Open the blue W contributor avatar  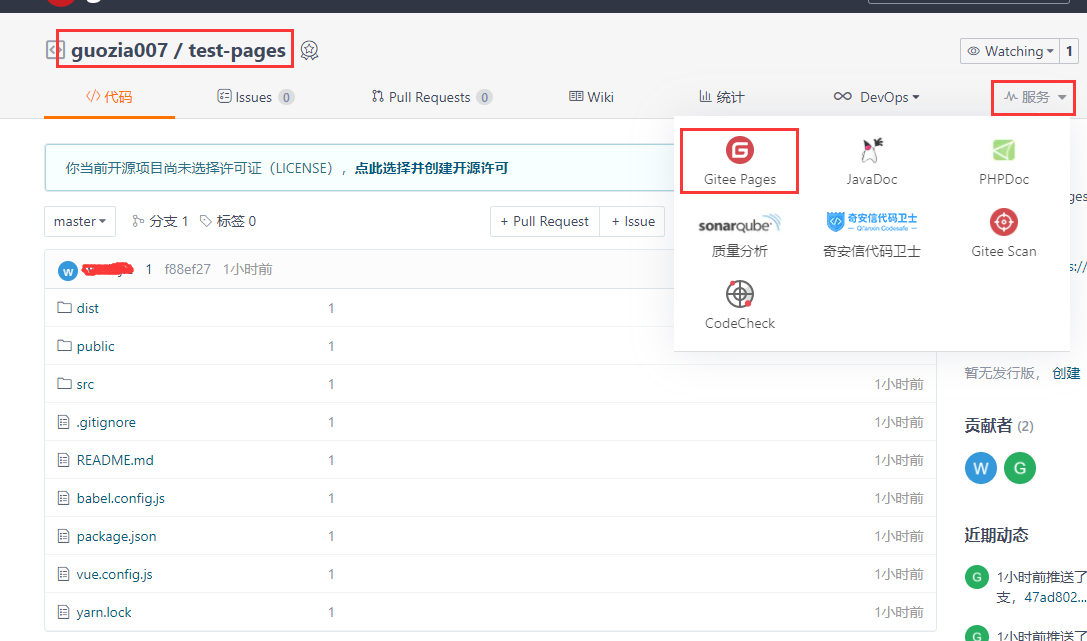980,468
